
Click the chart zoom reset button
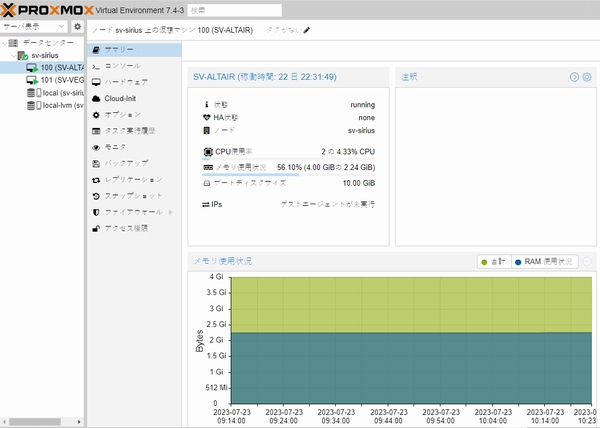(587, 262)
